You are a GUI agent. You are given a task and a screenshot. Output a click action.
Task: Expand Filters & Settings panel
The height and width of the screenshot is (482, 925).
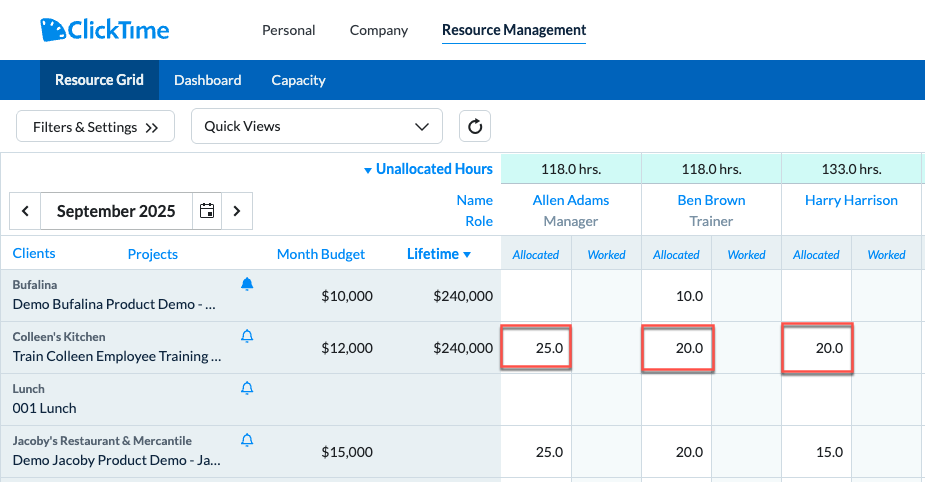point(96,127)
